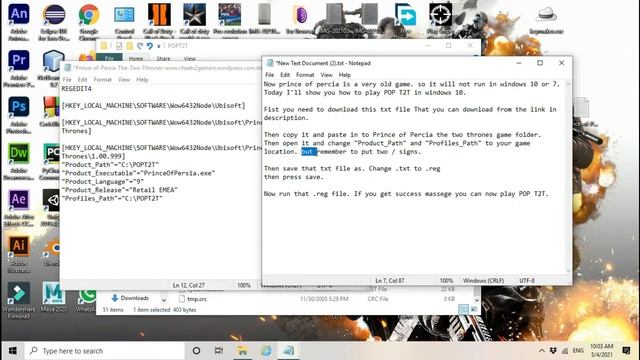
Task: Show hidden system tray icons chevron
Action: click(x=542, y=351)
